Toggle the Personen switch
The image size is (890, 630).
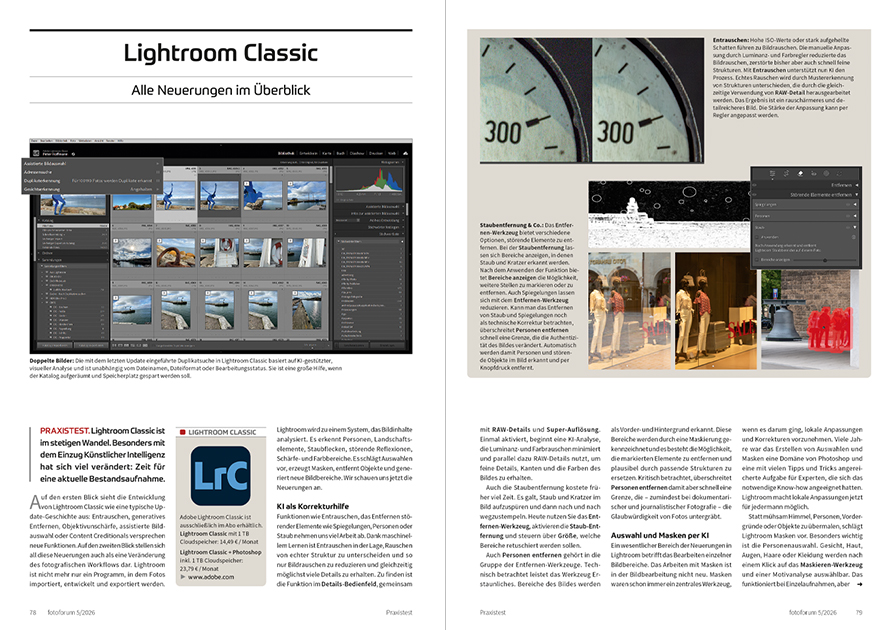click(848, 216)
